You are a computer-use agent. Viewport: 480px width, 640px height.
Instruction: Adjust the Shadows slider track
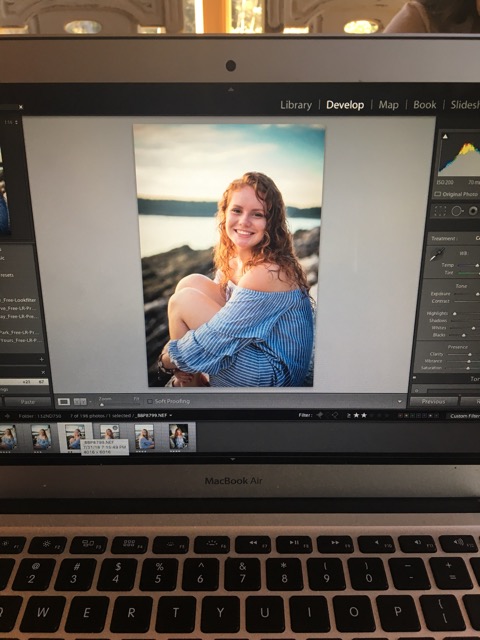465,321
